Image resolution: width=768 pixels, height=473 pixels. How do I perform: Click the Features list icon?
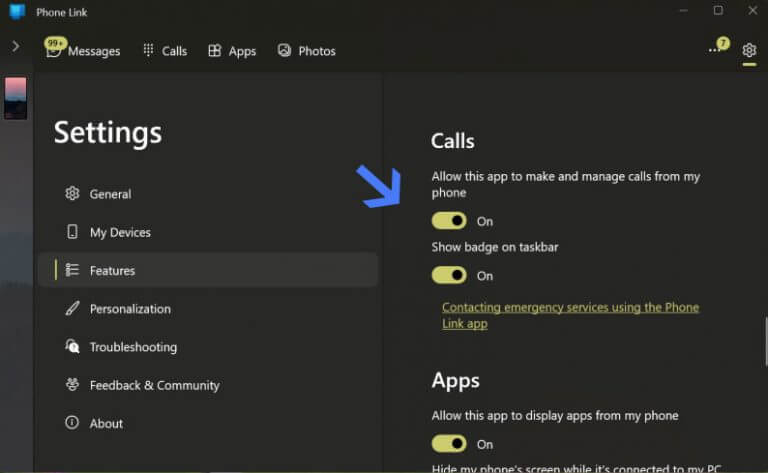click(72, 270)
